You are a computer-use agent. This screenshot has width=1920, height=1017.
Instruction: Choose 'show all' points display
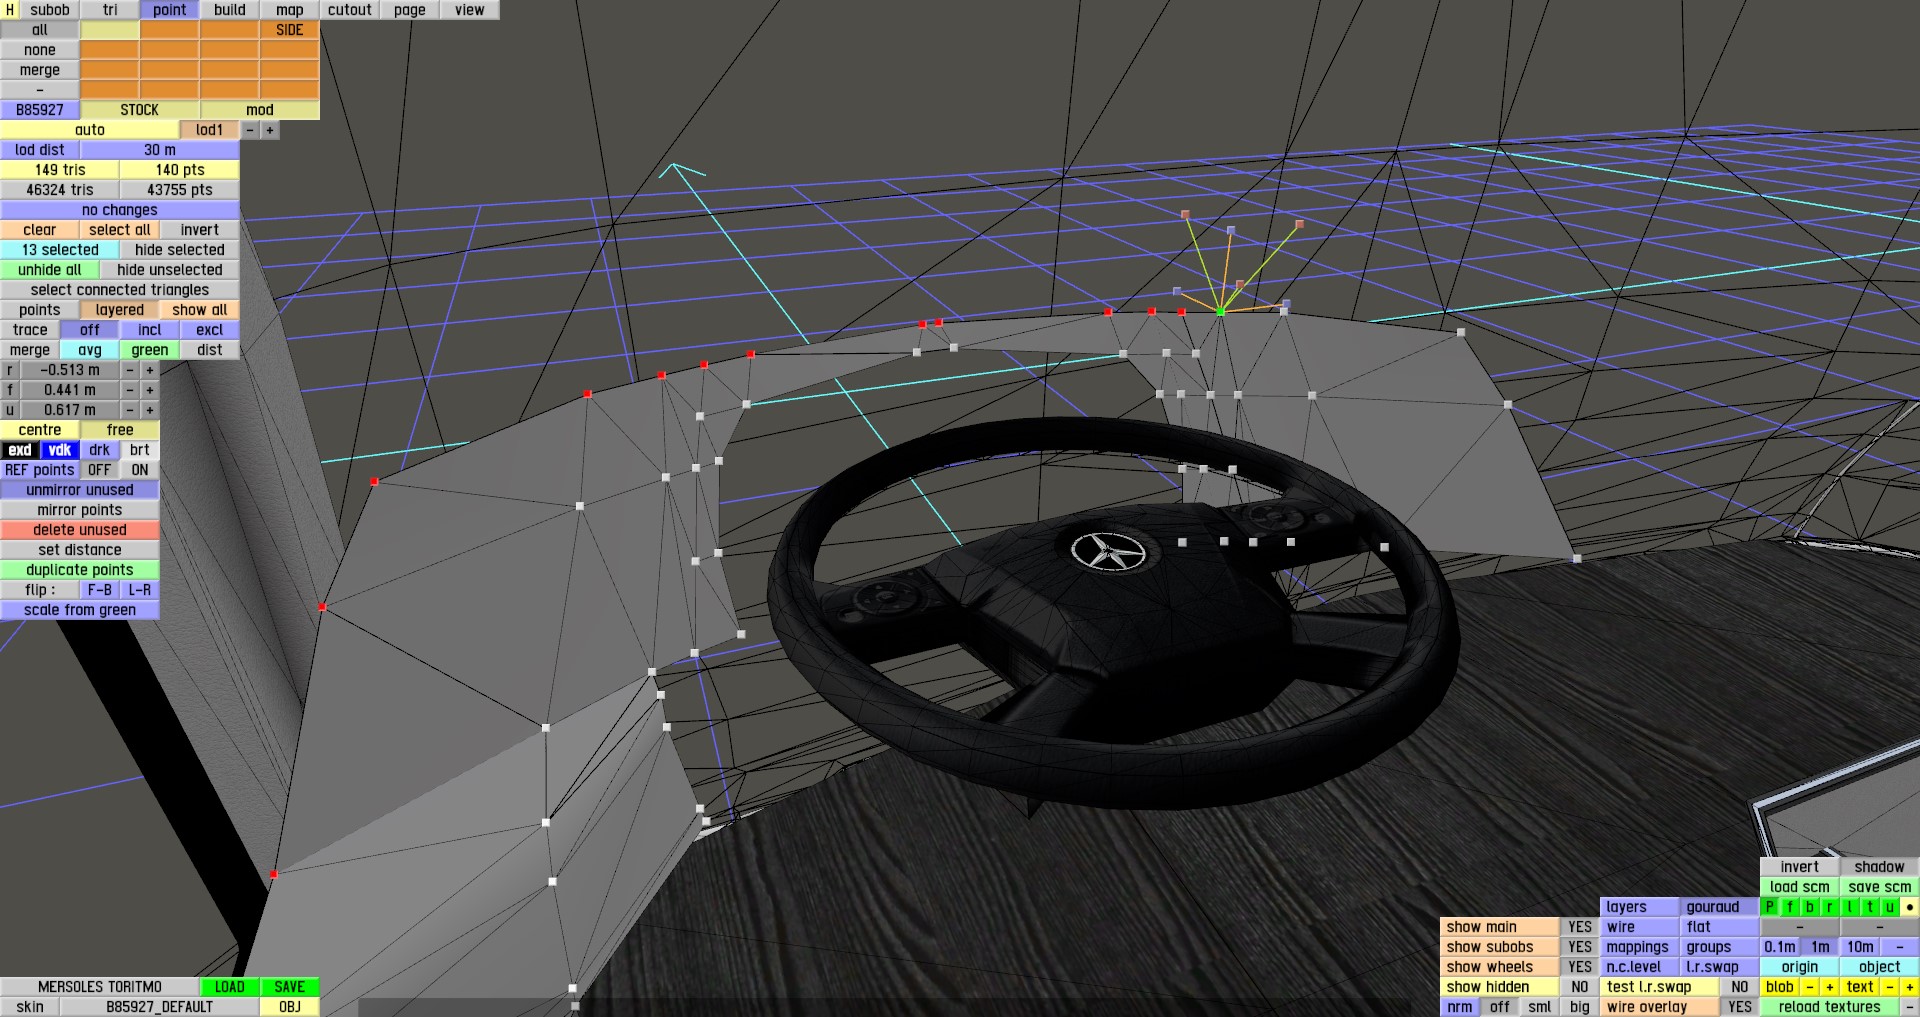(200, 310)
